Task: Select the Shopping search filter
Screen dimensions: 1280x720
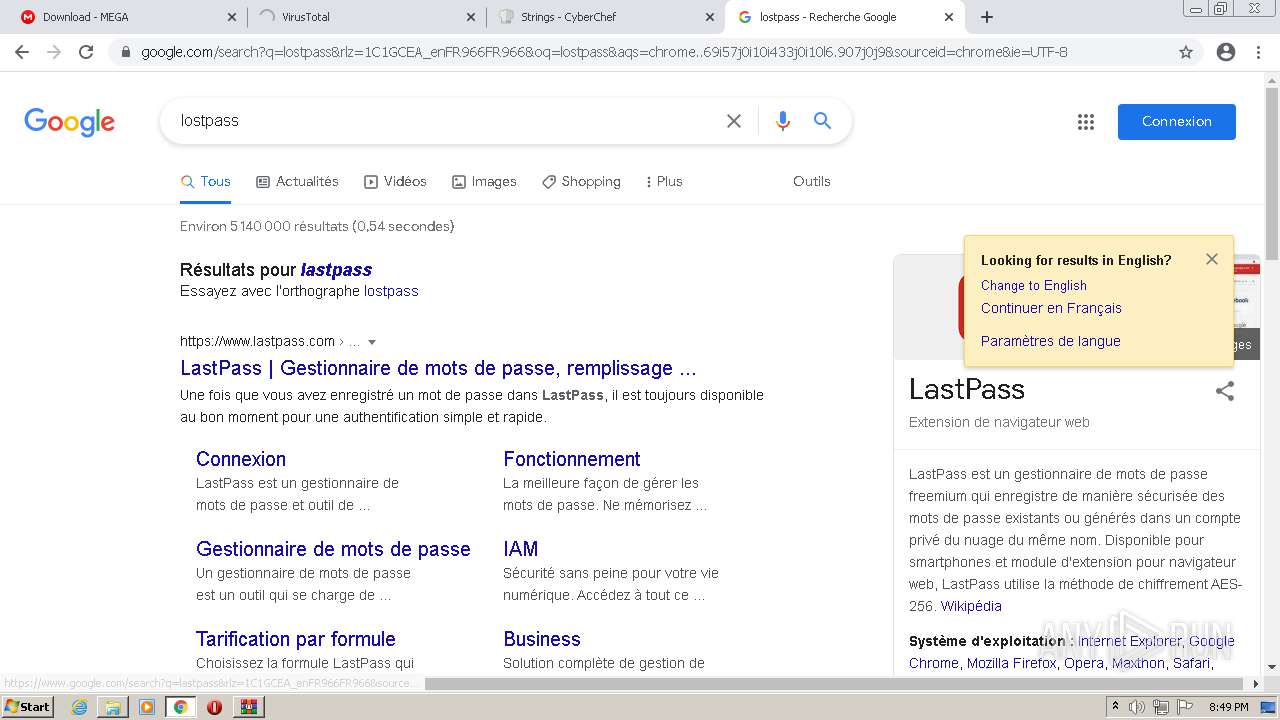Action: click(581, 181)
